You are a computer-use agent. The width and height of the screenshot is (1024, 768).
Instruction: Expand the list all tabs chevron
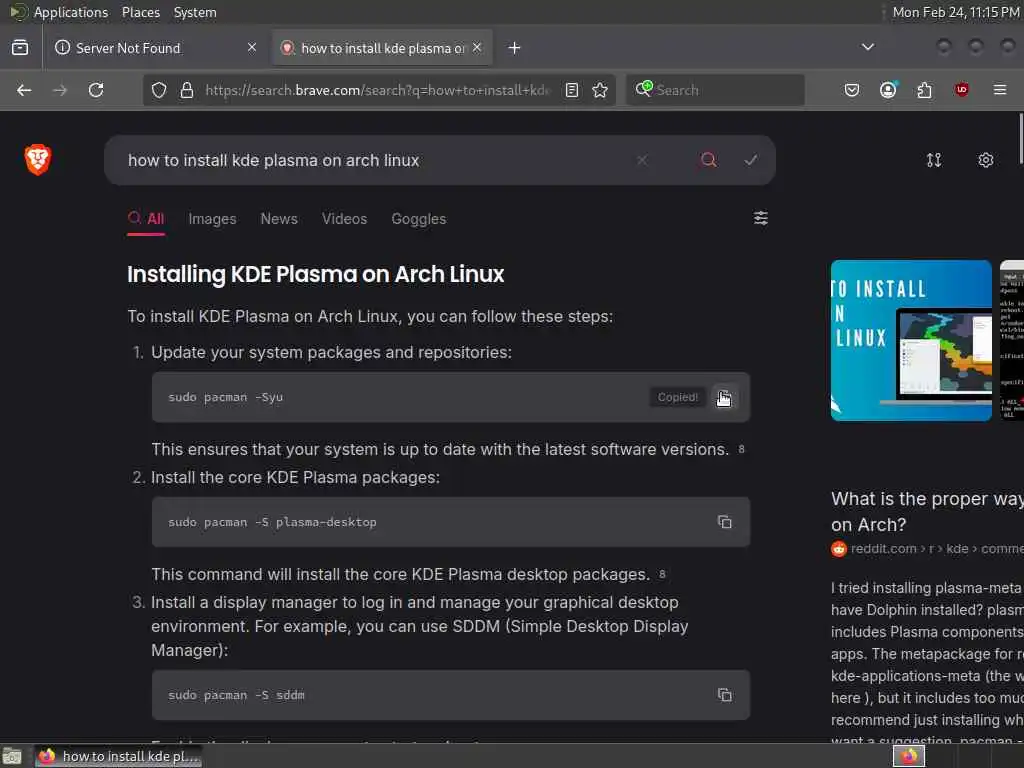868,47
